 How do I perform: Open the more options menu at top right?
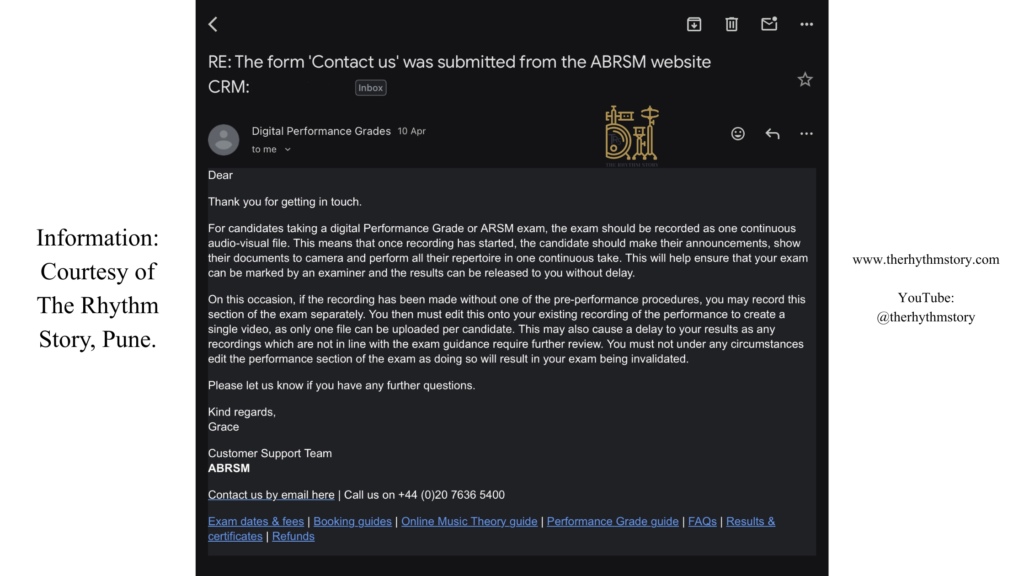click(x=806, y=24)
